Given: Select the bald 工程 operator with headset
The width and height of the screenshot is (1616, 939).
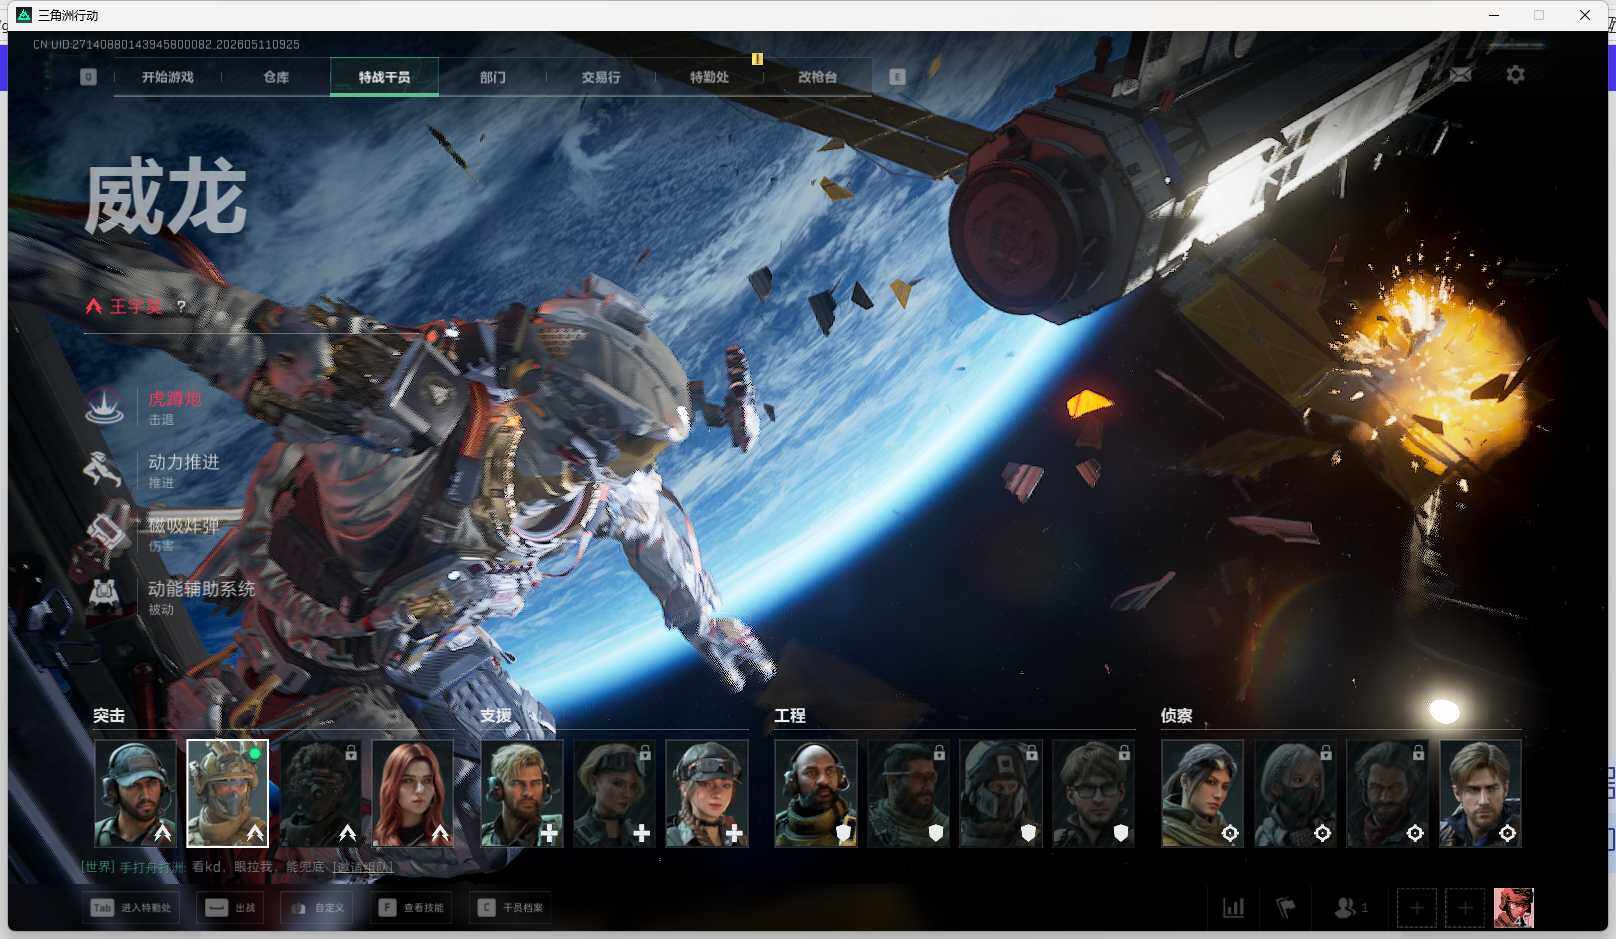Looking at the screenshot, I should tap(816, 793).
